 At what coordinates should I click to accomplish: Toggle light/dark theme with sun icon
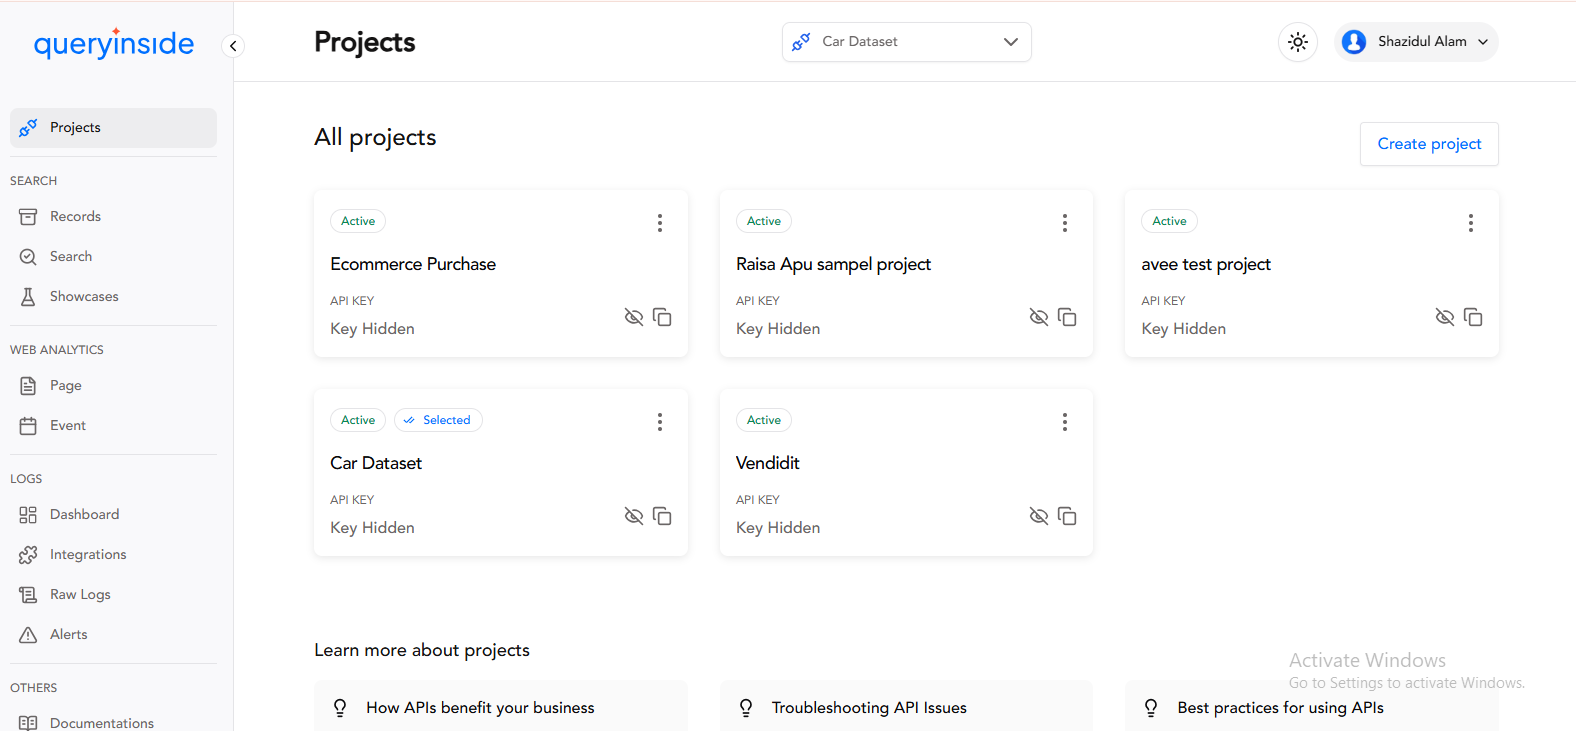[1297, 42]
